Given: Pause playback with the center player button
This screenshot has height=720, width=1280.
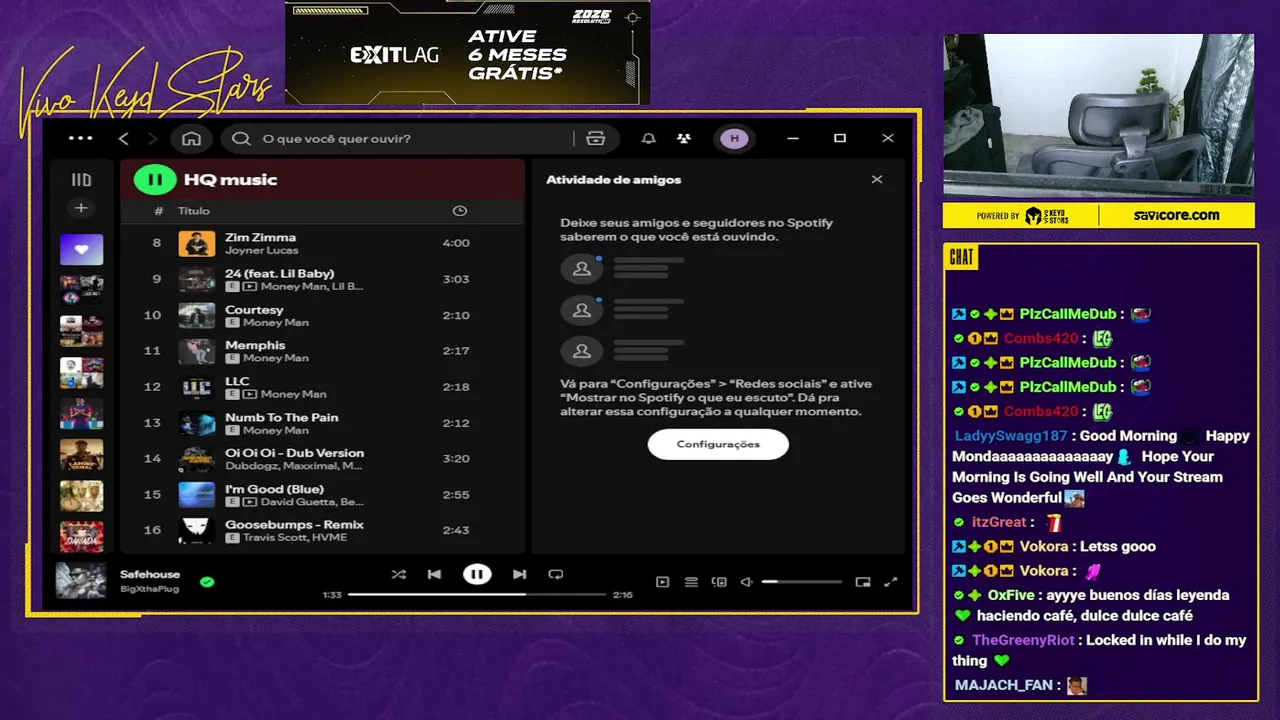Looking at the screenshot, I should pos(477,574).
